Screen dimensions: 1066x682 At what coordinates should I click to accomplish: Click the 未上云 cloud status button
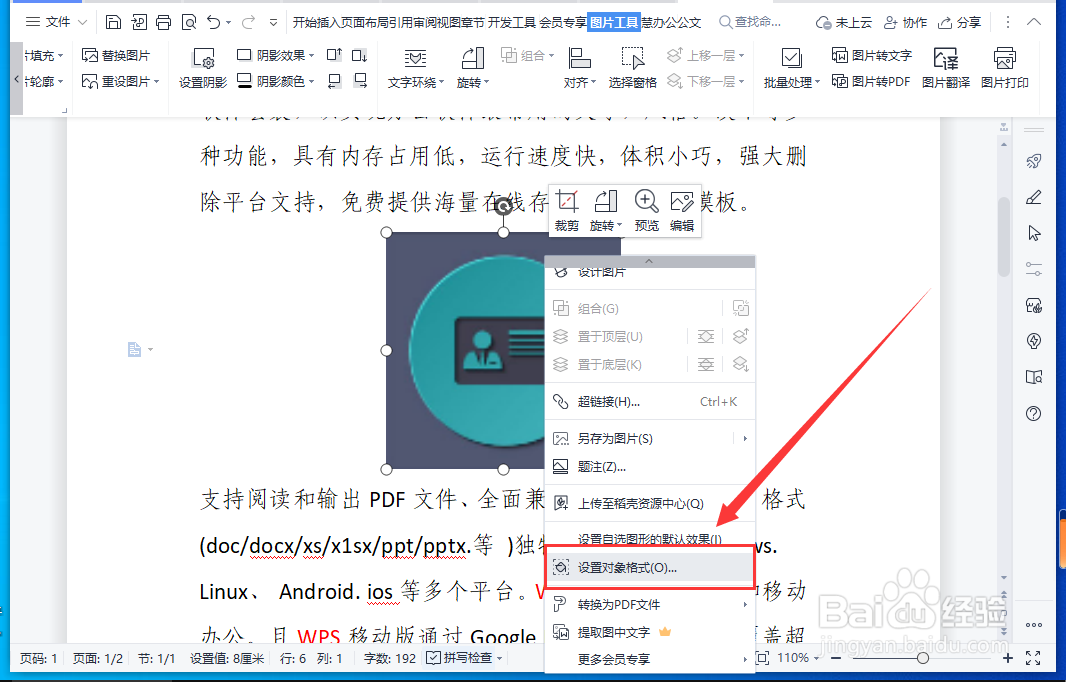pos(844,22)
